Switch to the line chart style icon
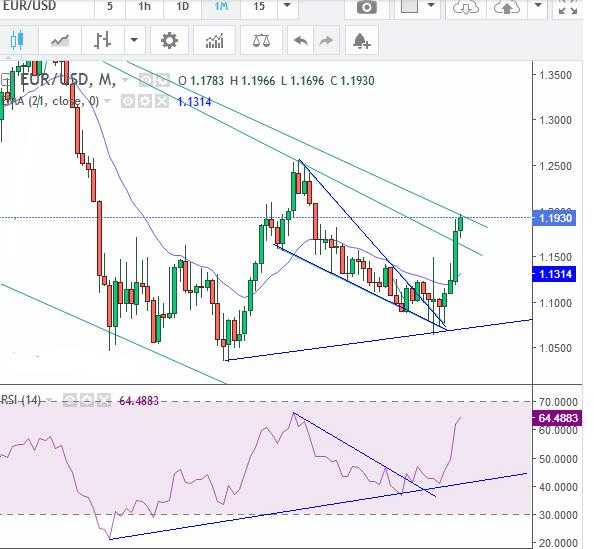The height and width of the screenshot is (549, 594). pyautogui.click(x=60, y=40)
